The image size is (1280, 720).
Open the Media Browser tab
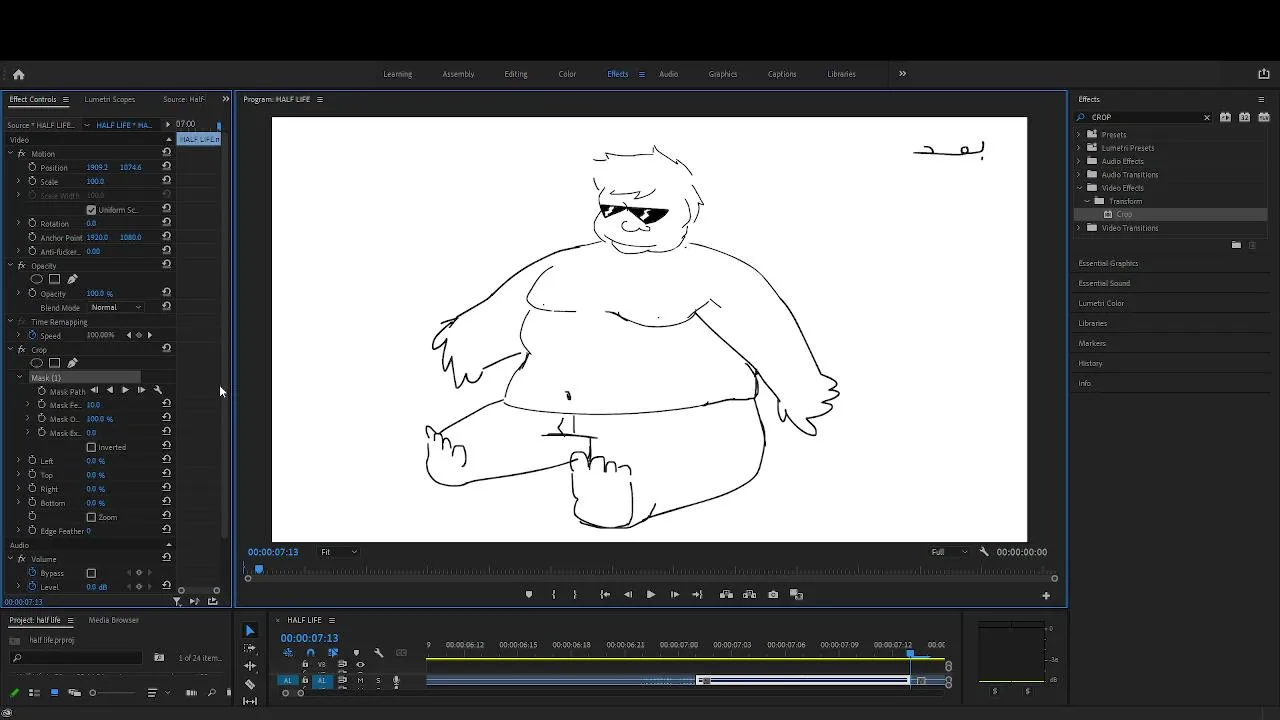[x=114, y=620]
